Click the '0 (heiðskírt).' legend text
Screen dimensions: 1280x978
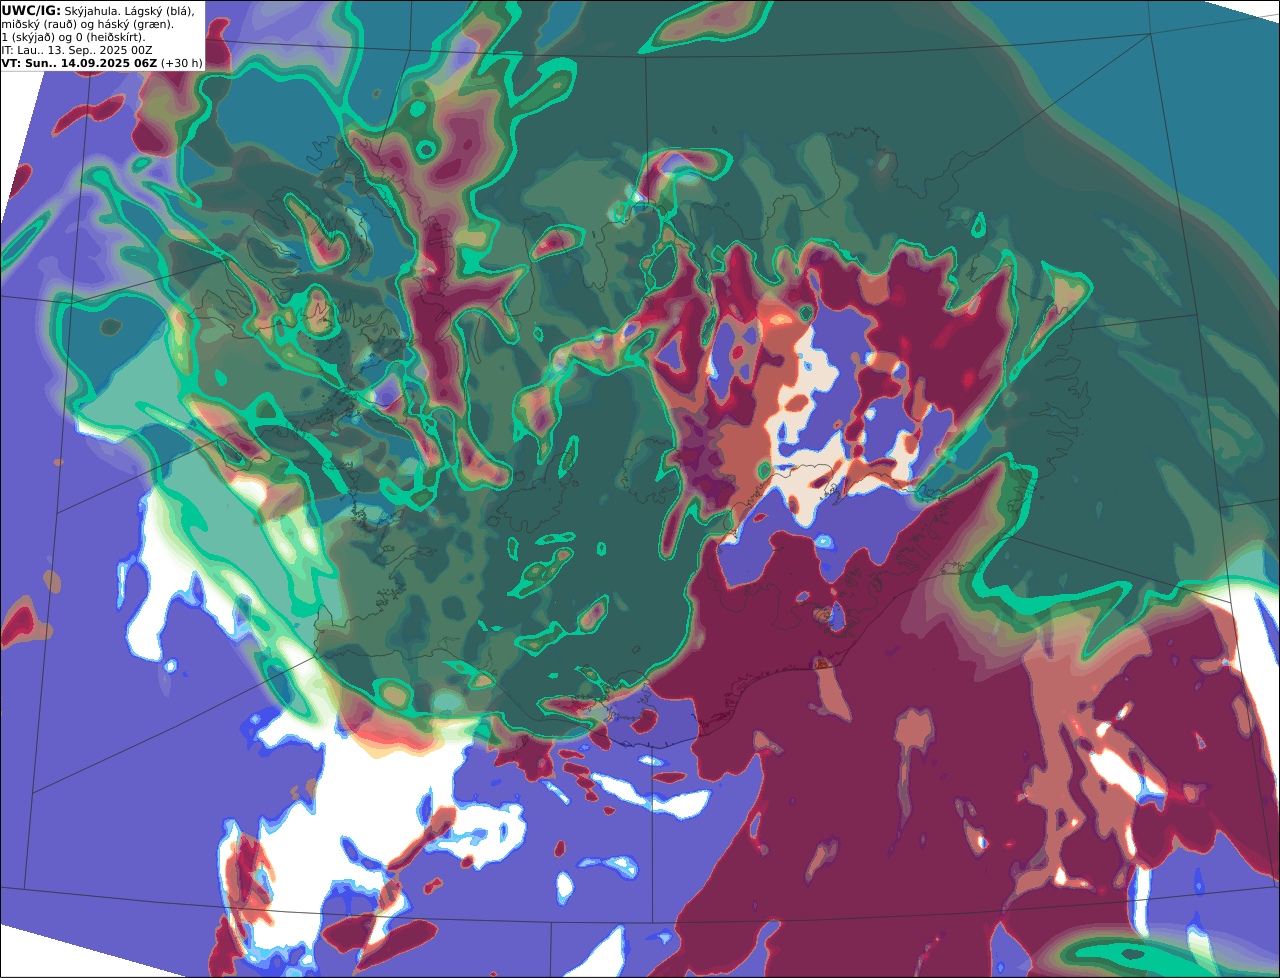(110, 38)
